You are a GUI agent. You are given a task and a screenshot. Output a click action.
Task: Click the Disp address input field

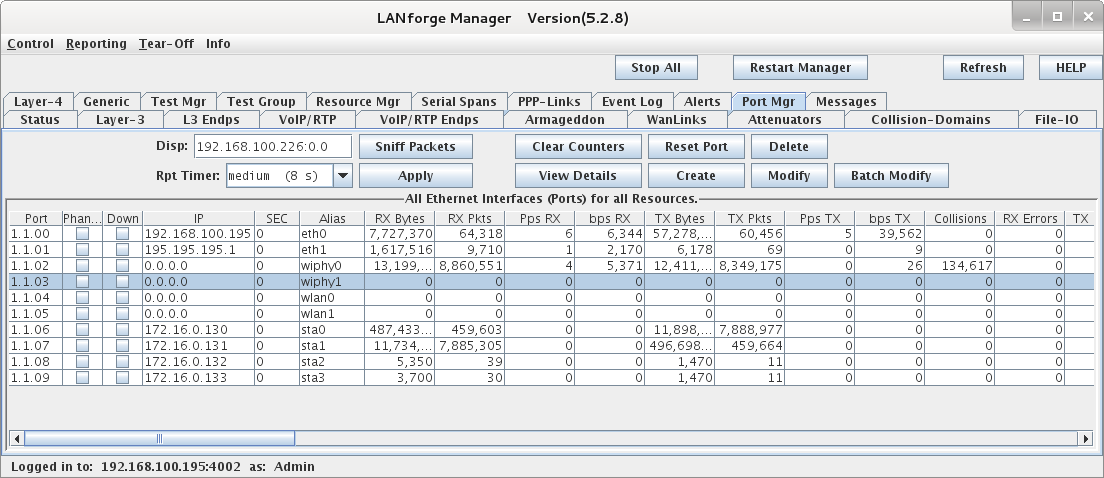[272, 146]
